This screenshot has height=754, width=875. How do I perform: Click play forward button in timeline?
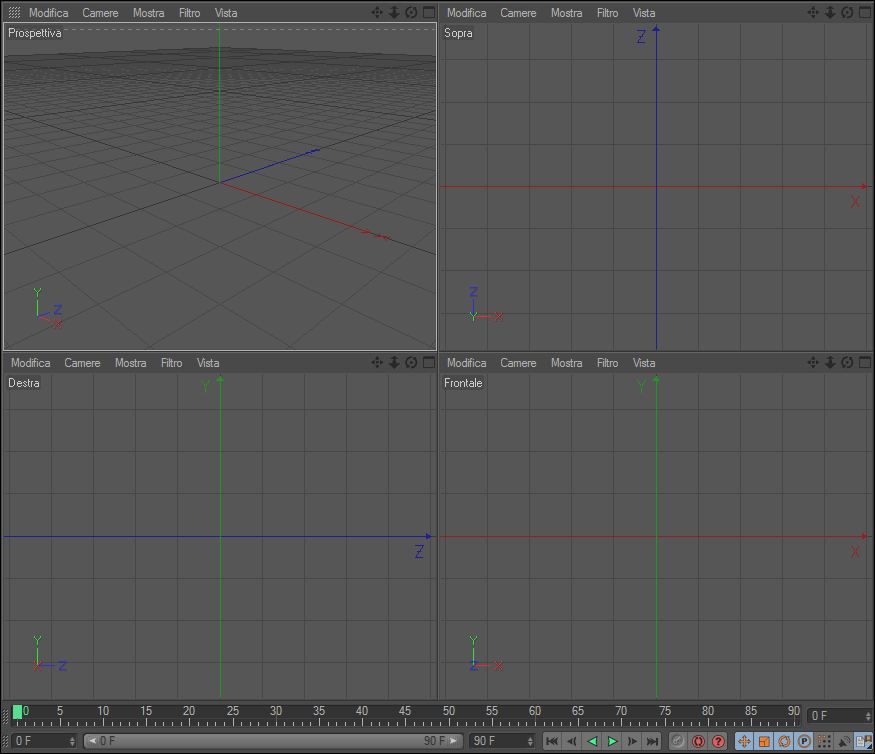[x=612, y=741]
